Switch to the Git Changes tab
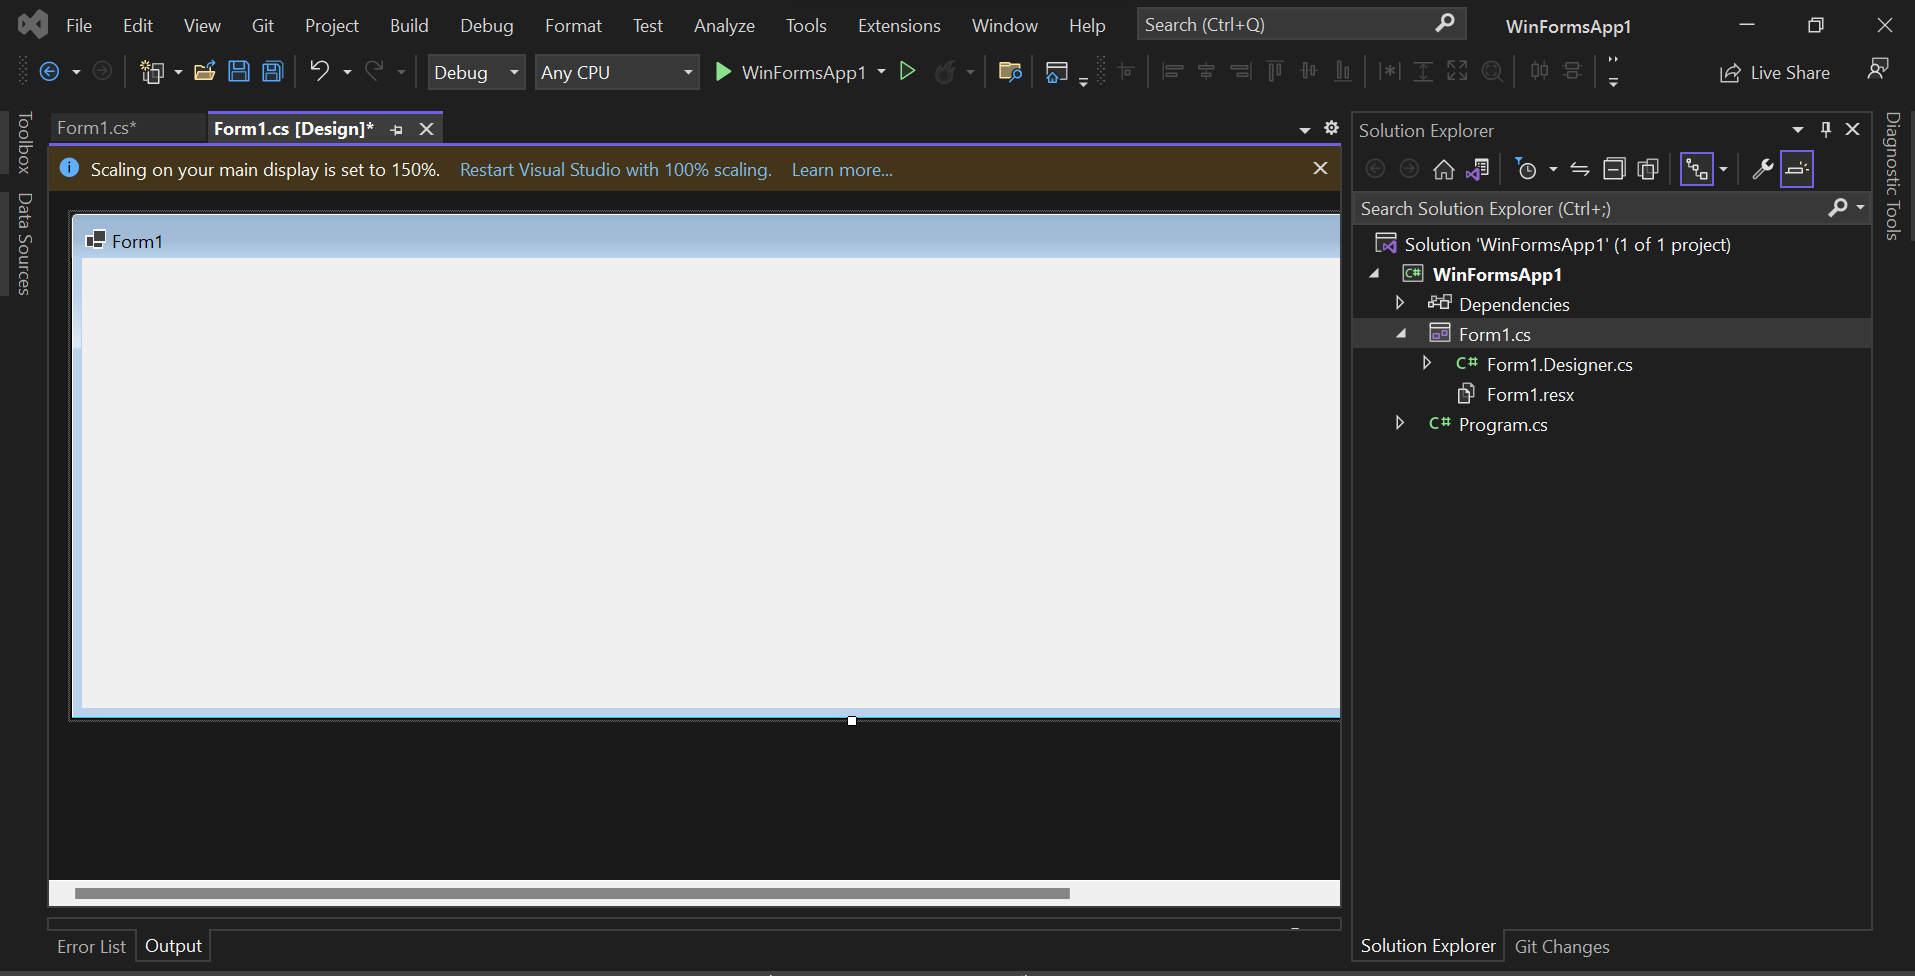 pyautogui.click(x=1562, y=946)
